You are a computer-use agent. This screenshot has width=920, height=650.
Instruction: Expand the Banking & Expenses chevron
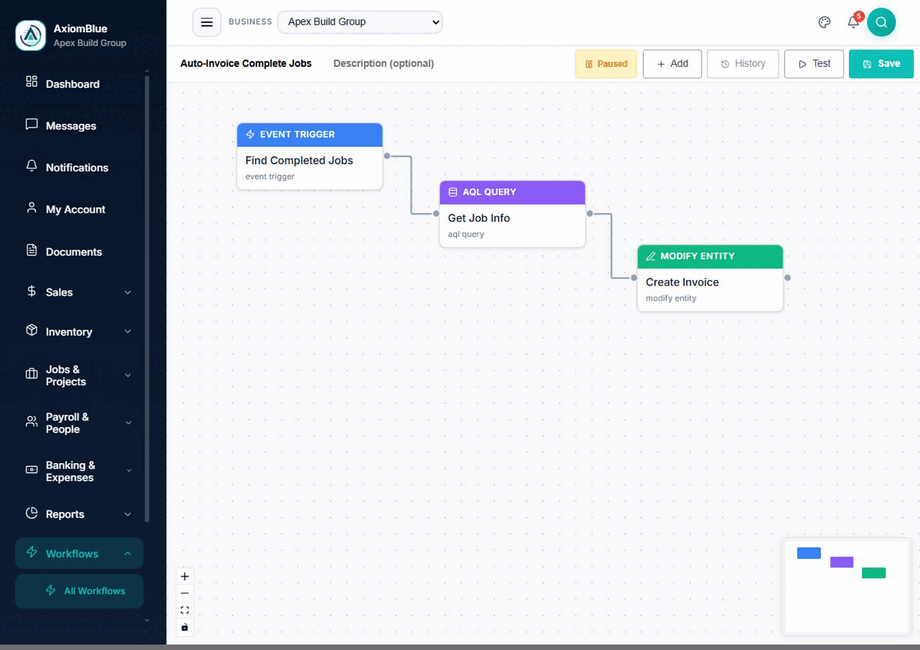pos(128,470)
